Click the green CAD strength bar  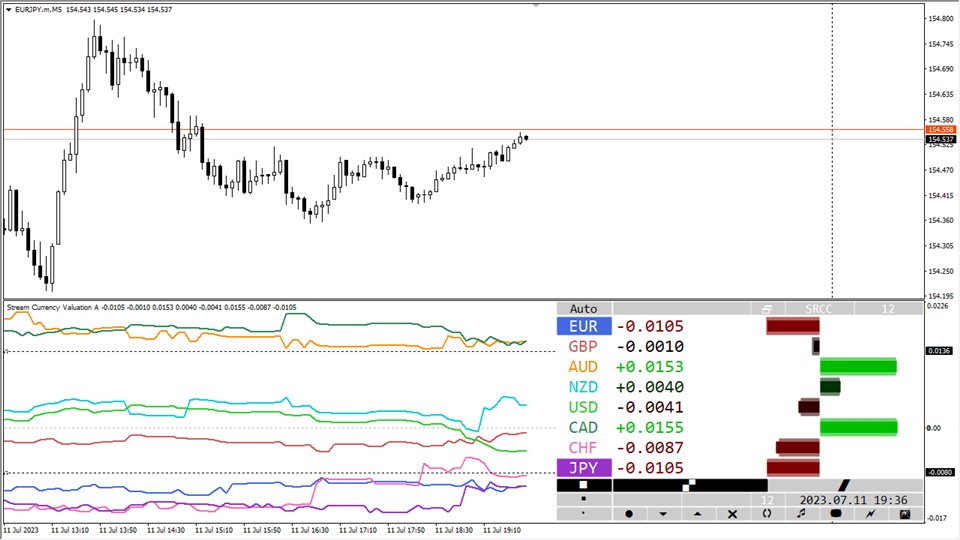(859, 427)
